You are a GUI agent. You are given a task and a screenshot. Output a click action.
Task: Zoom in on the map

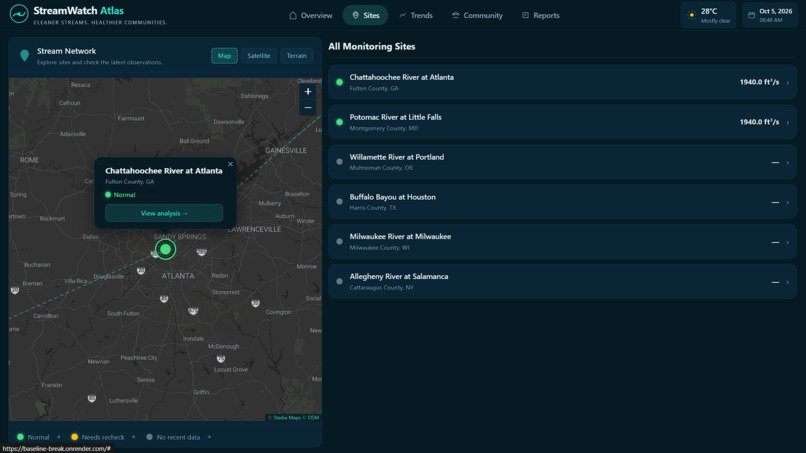(x=307, y=92)
